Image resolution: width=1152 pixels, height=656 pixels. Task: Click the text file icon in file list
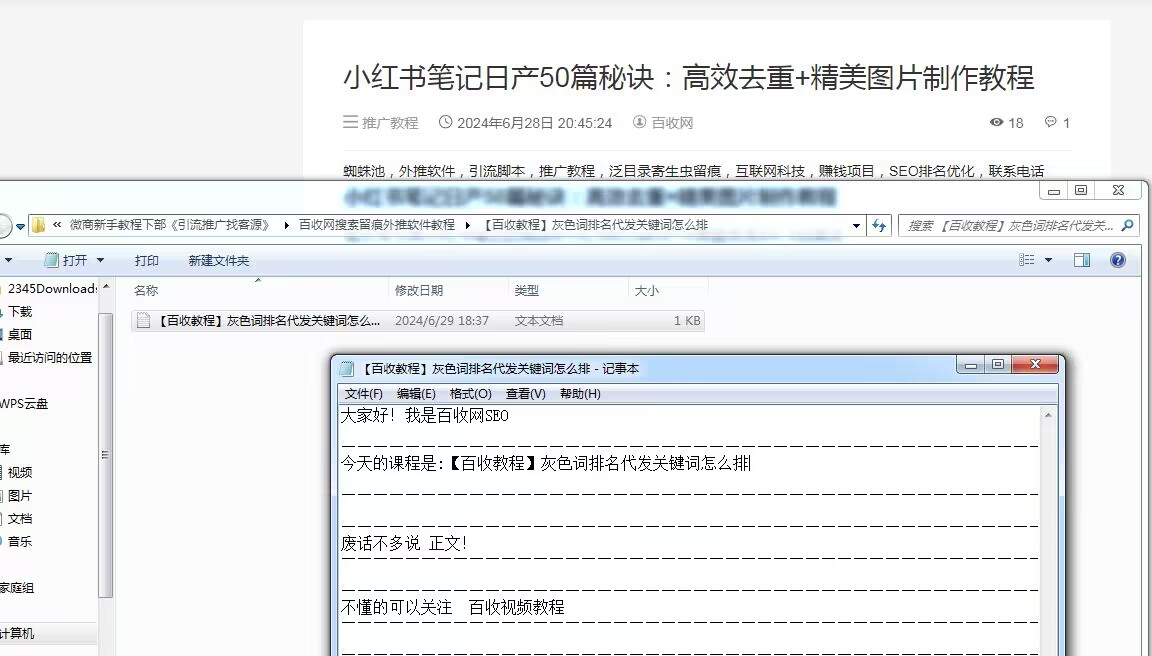(144, 320)
